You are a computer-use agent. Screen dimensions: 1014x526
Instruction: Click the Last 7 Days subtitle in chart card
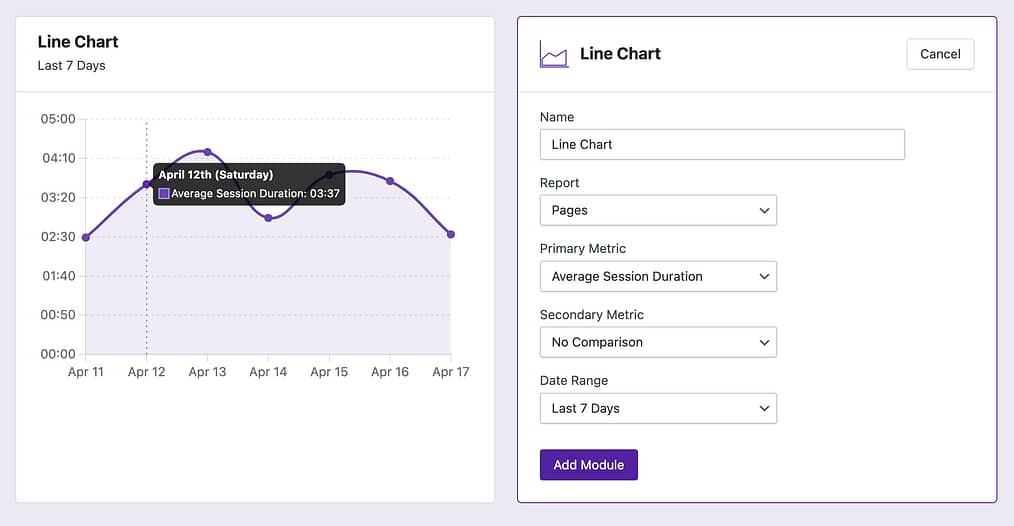click(71, 65)
